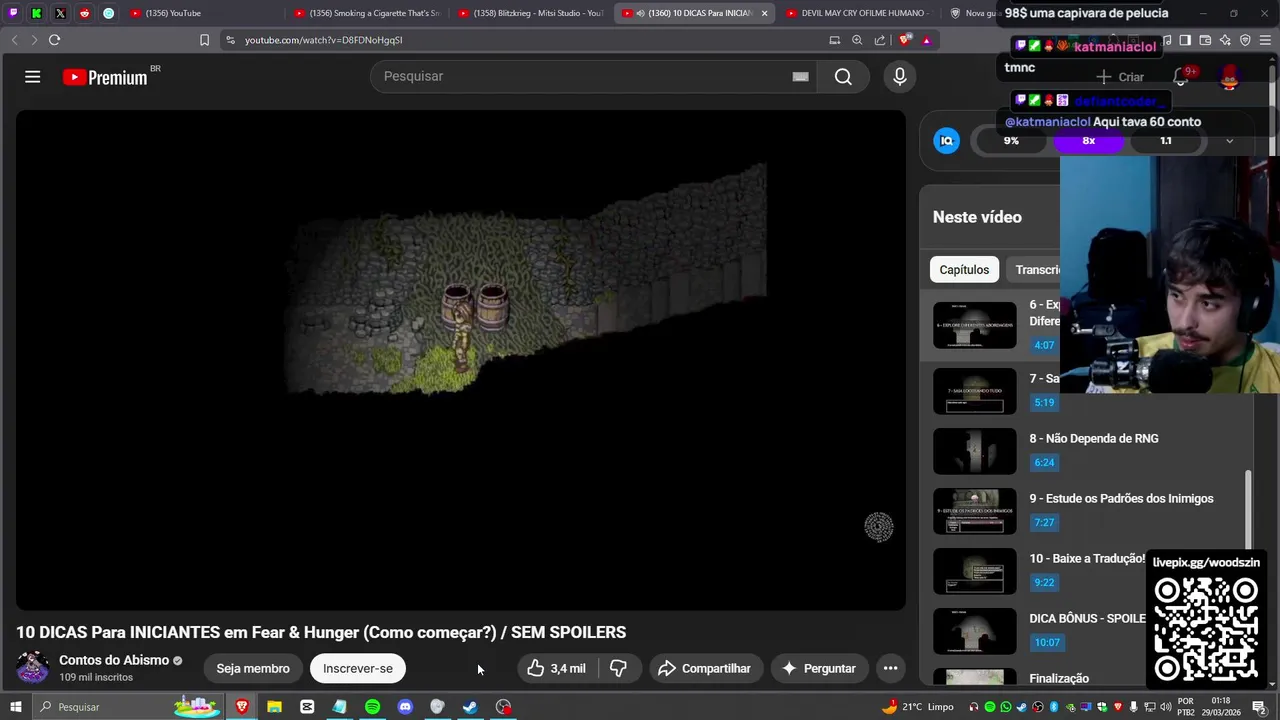The image size is (1280, 720).
Task: Open the zoom magnifier icon in address bar
Action: (x=857, y=40)
